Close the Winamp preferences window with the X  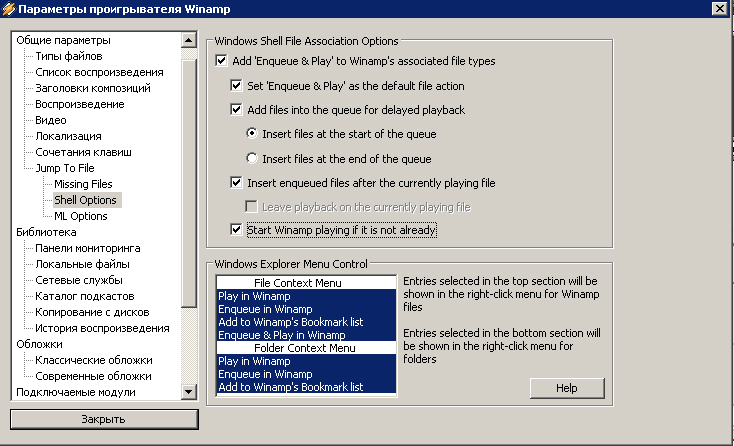click(718, 9)
